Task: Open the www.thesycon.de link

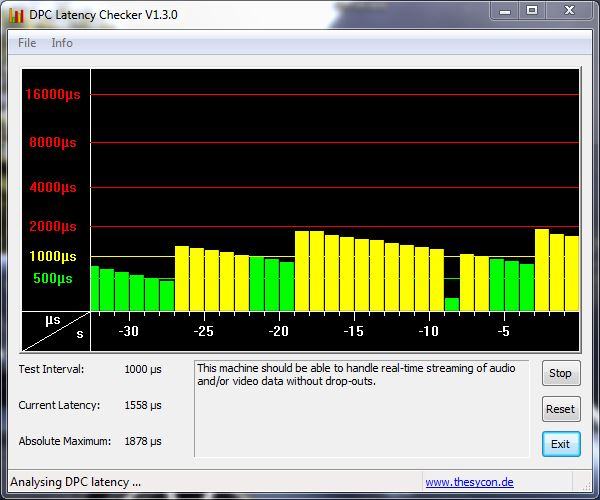Action: 469,482
